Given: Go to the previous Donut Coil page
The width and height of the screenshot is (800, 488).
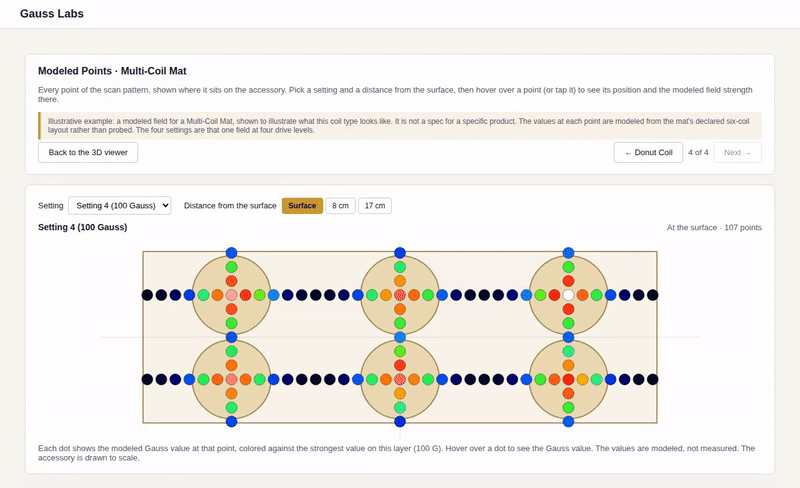Looking at the screenshot, I should [x=648, y=153].
